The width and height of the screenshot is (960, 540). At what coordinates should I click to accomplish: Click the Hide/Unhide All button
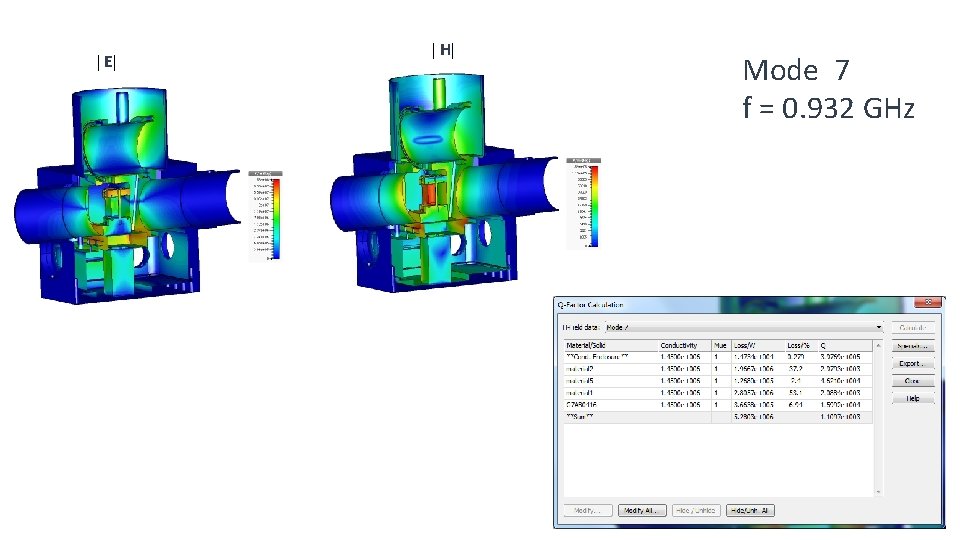coord(750,511)
